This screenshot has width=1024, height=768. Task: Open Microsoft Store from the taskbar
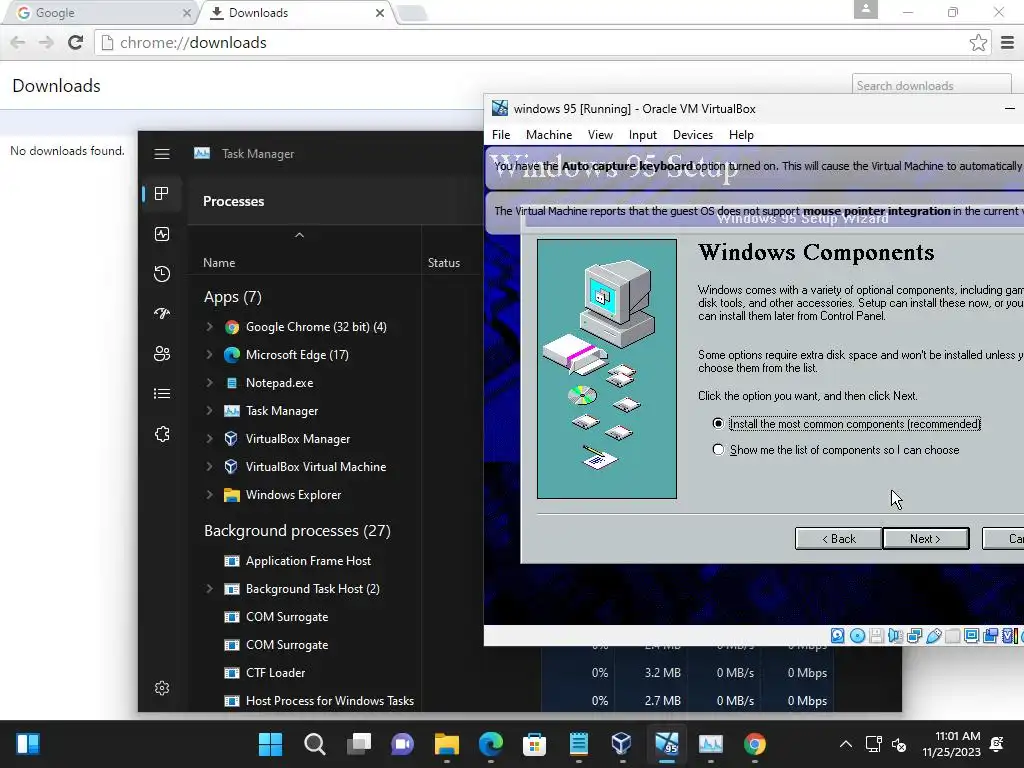[x=534, y=744]
